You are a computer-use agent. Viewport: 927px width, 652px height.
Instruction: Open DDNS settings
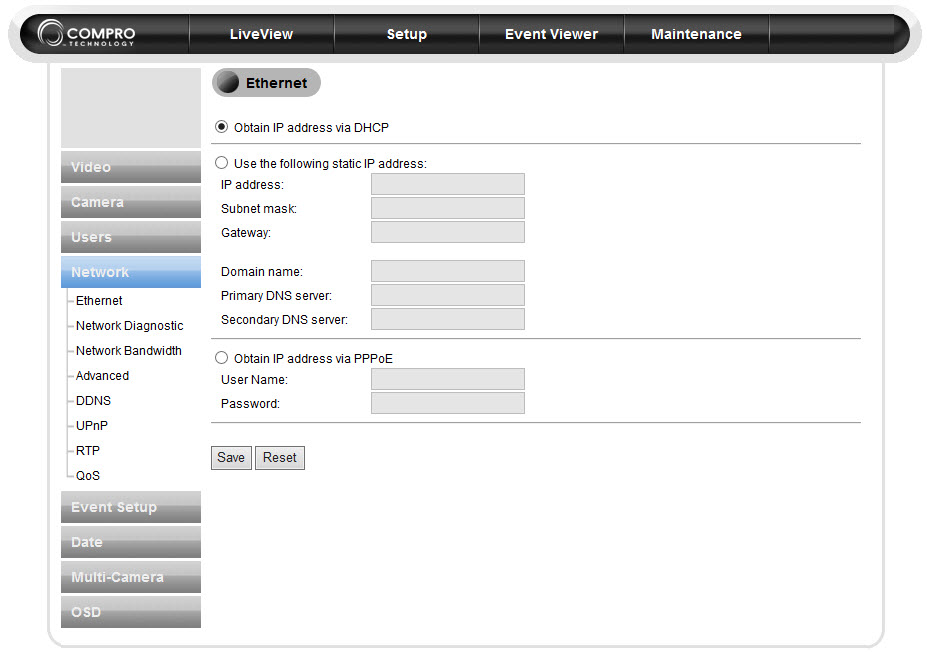click(x=93, y=401)
